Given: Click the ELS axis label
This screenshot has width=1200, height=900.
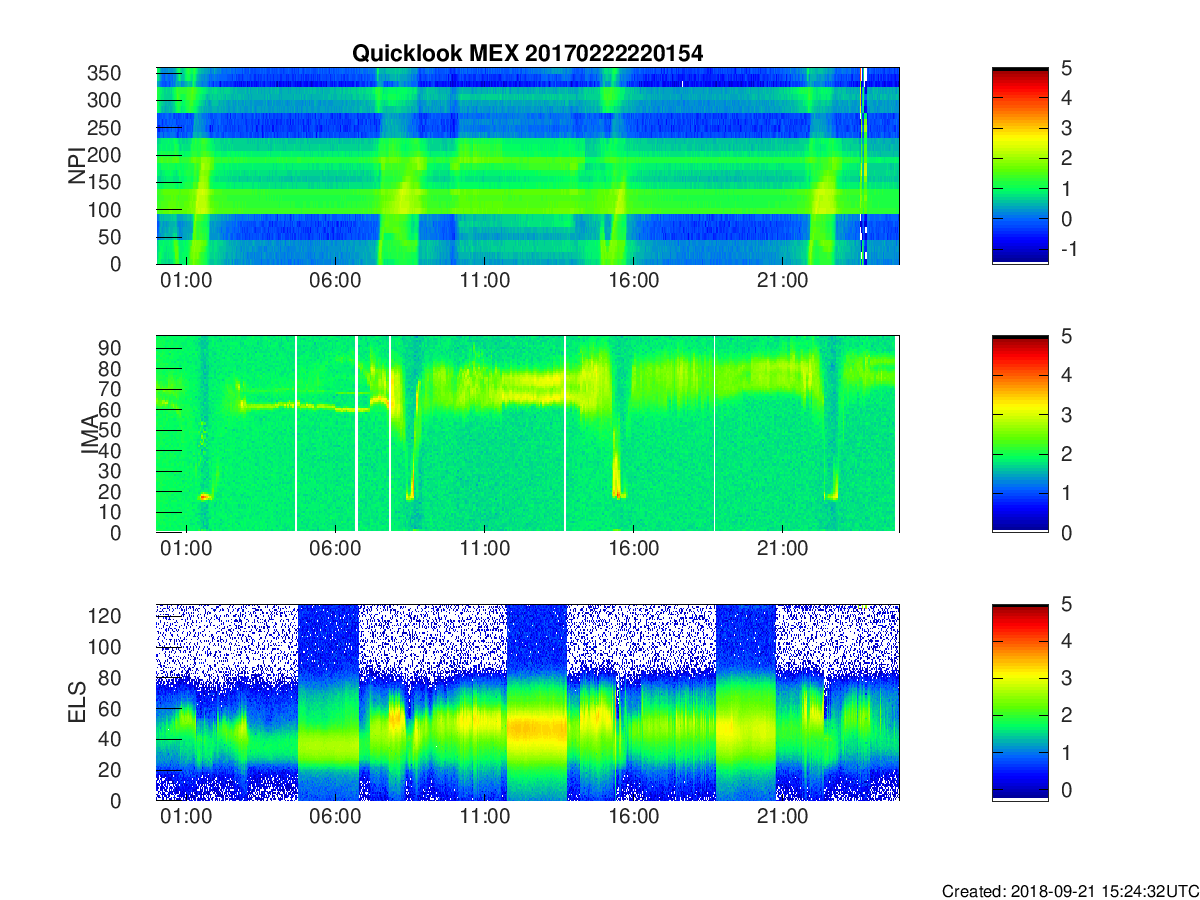Looking at the screenshot, I should pos(76,703).
